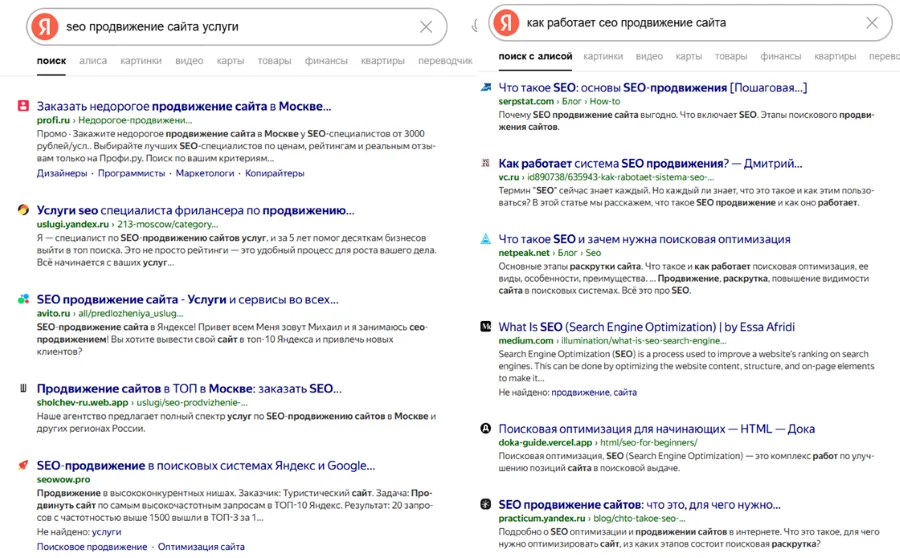The image size is (900, 558).
Task: Open the right window 'товары' tab
Action: click(731, 56)
